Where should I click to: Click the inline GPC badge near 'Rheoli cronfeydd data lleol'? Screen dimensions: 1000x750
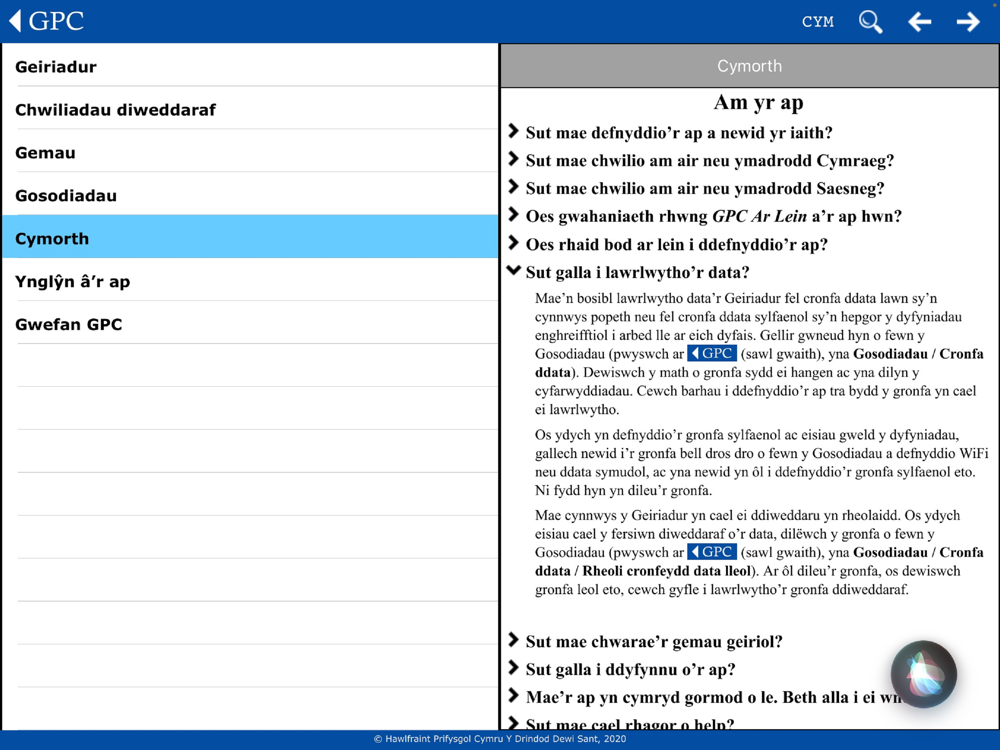tap(712, 552)
